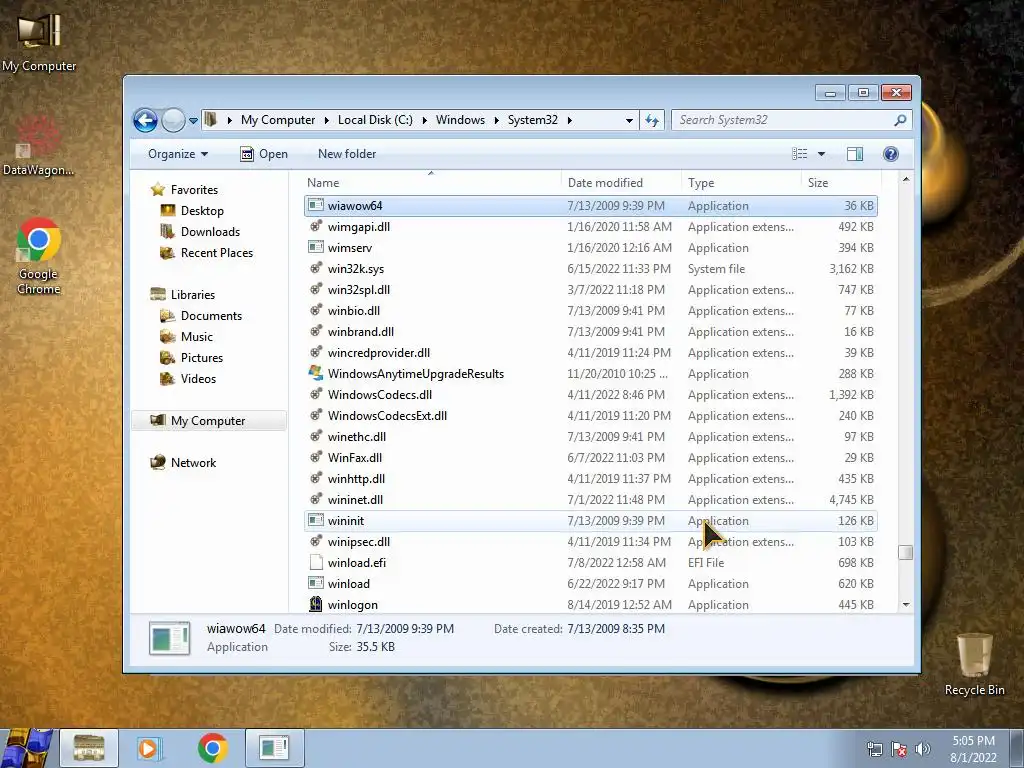The width and height of the screenshot is (1024, 768).
Task: Select wininet.dll file
Action: 590,500
